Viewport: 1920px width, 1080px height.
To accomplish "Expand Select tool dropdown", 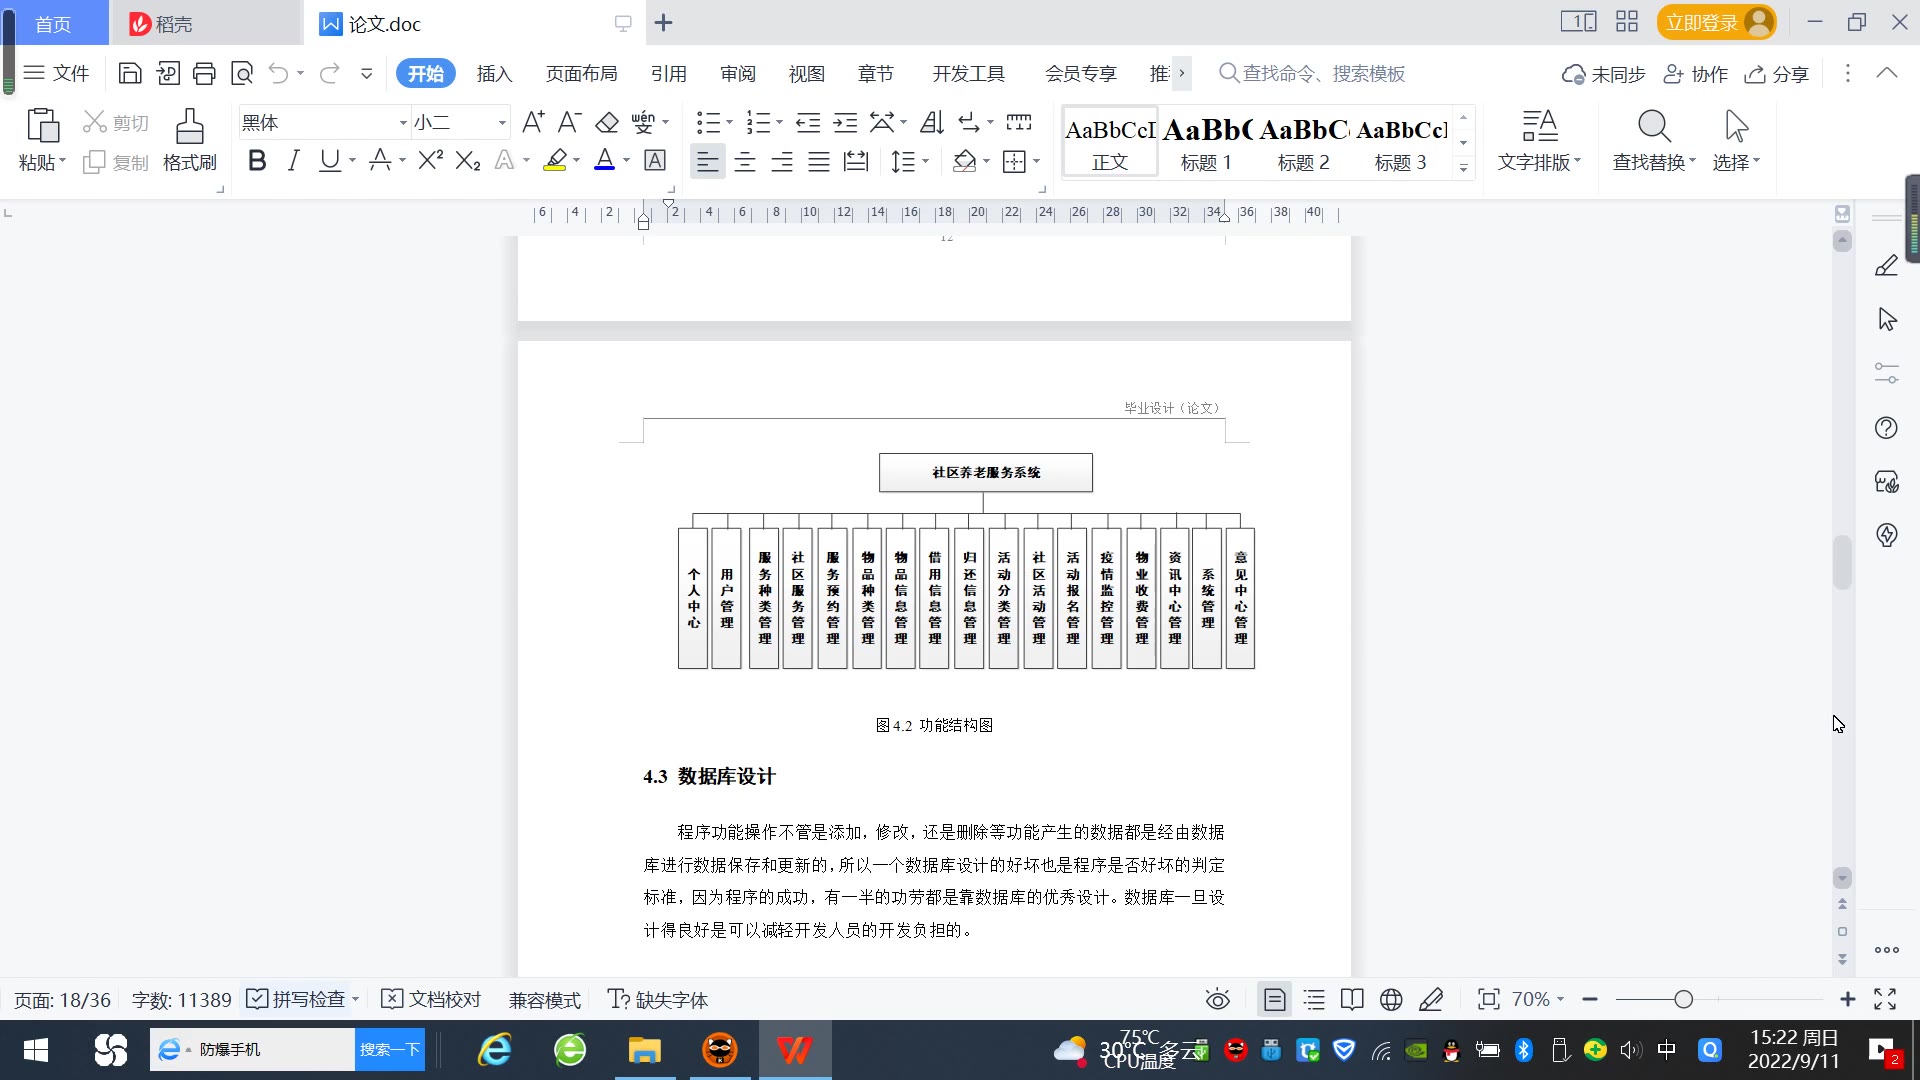I will 1757,161.
